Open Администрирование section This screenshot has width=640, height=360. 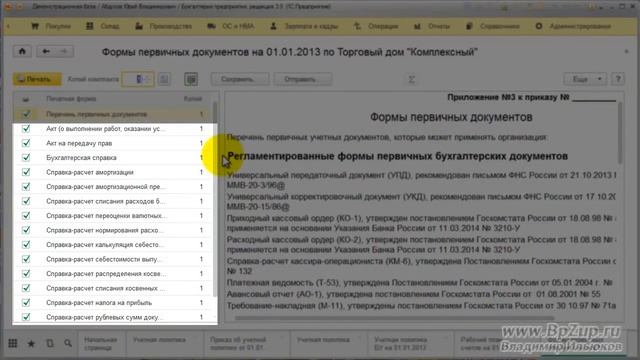(x=573, y=27)
